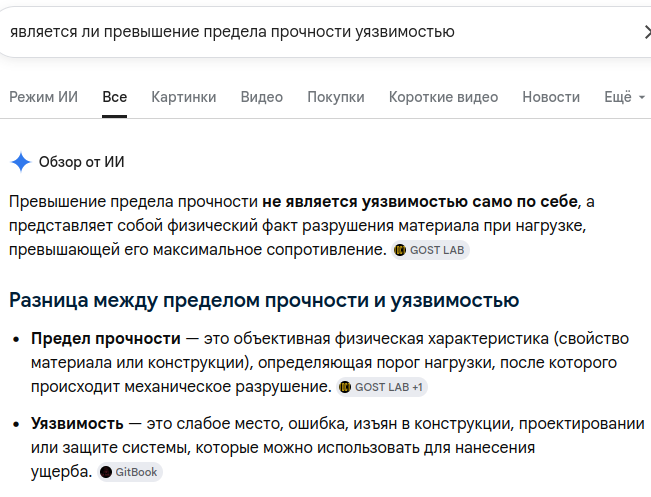The image size is (651, 497).
Task: Open the Покупки tab
Action: [x=335, y=97]
